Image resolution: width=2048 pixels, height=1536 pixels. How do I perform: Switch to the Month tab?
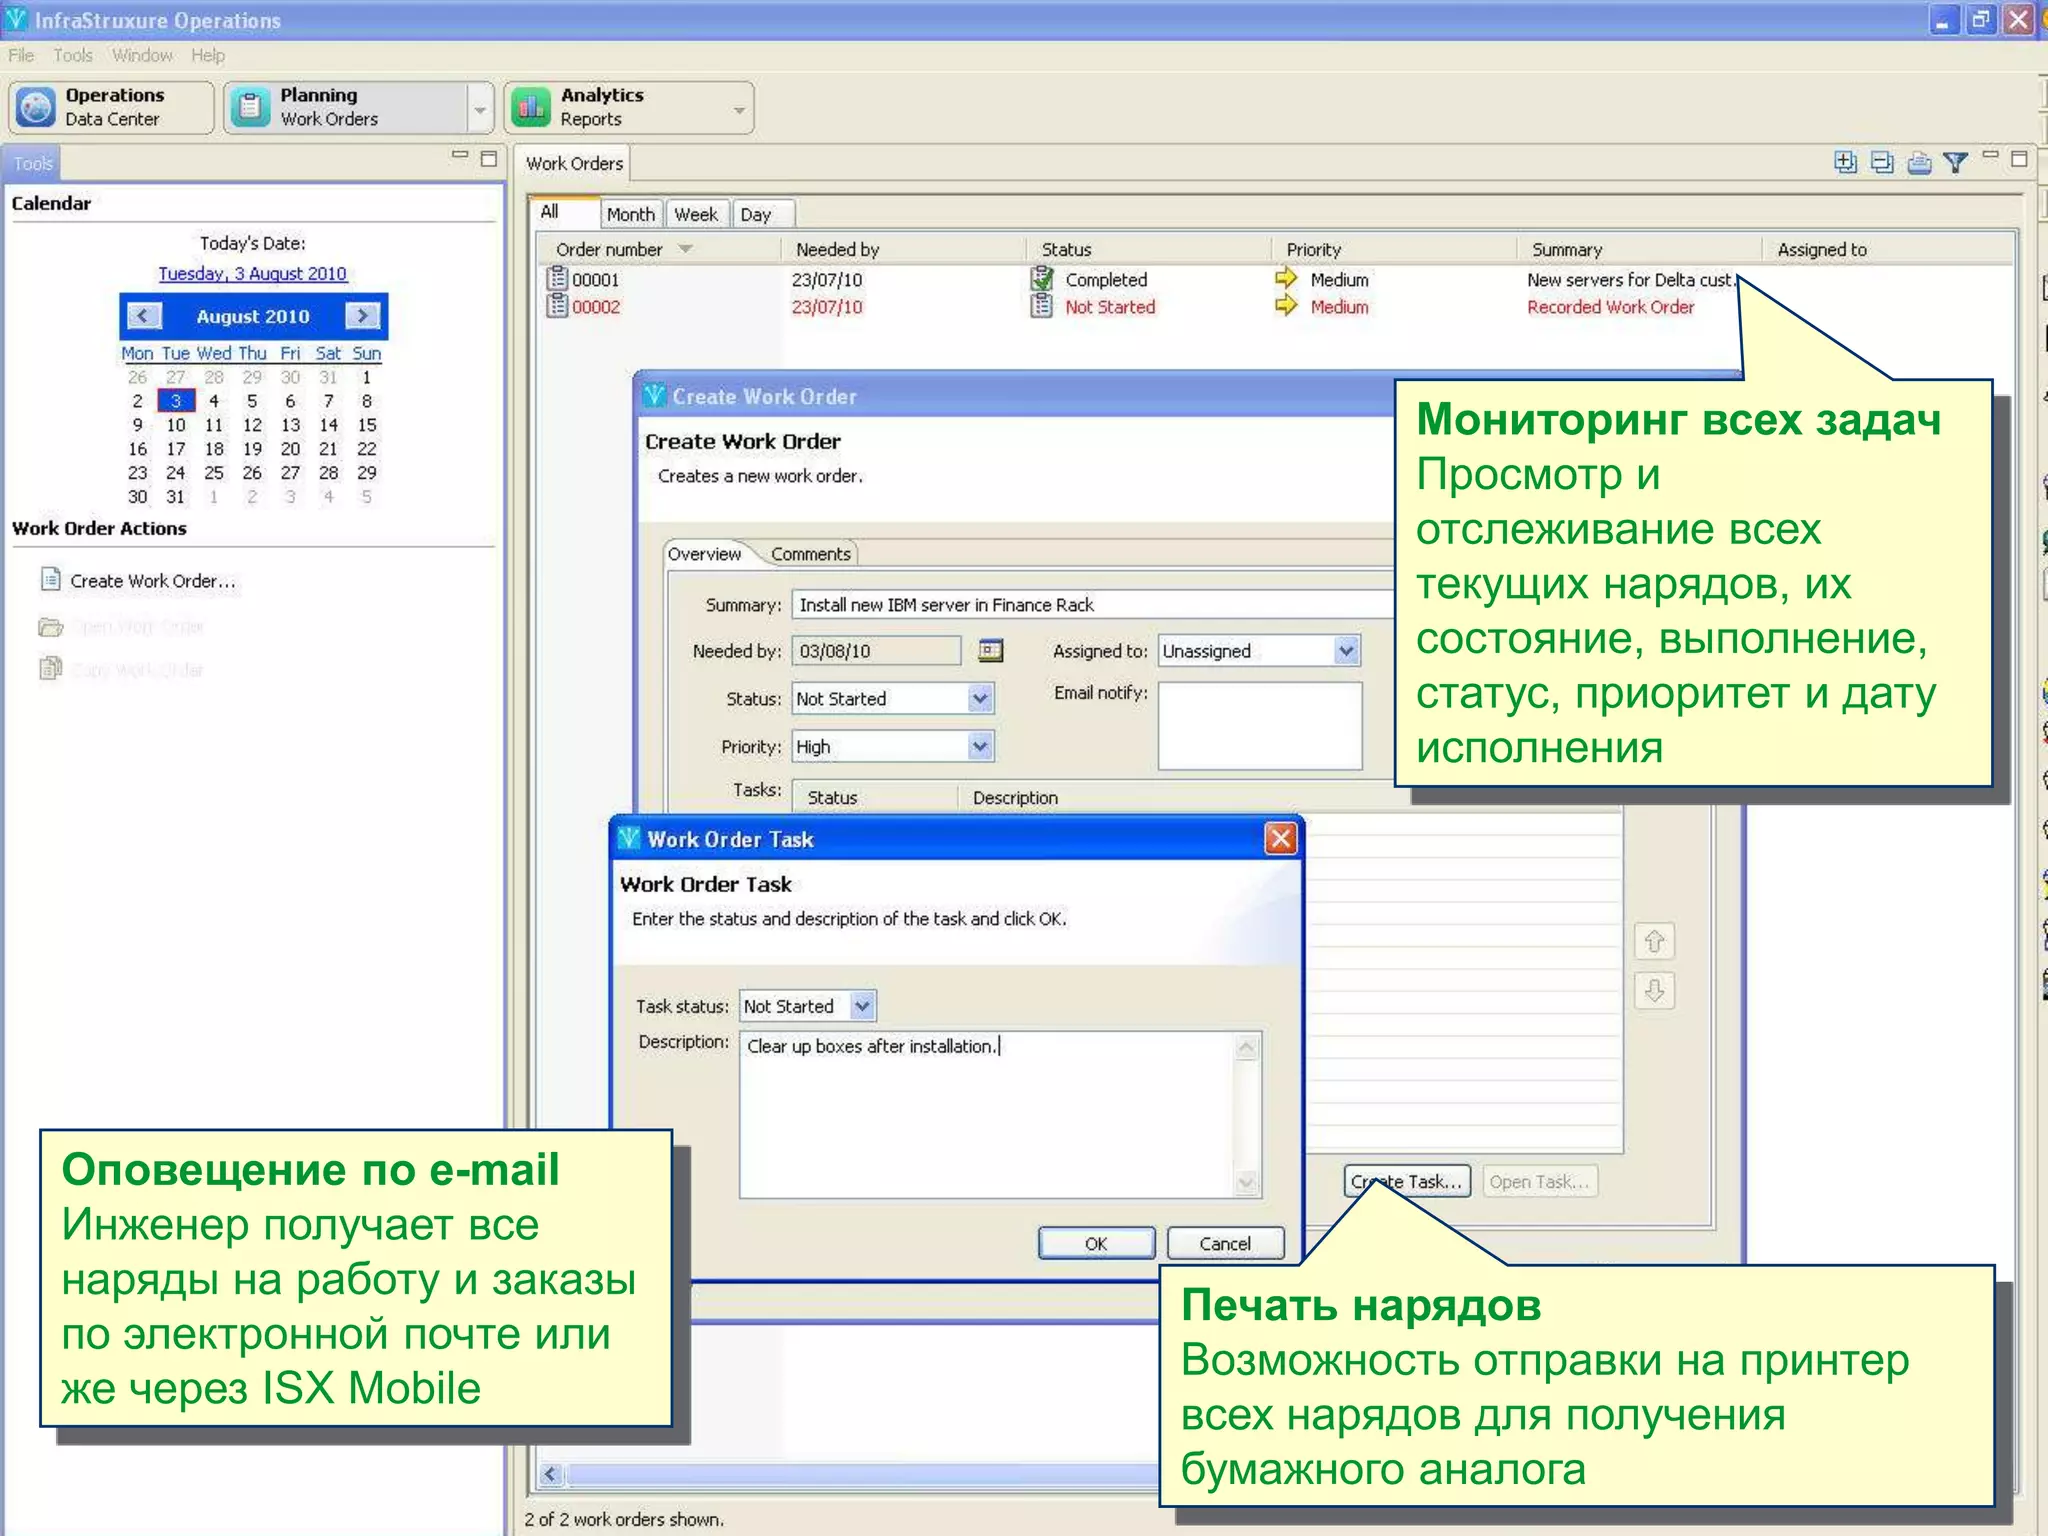coord(630,214)
